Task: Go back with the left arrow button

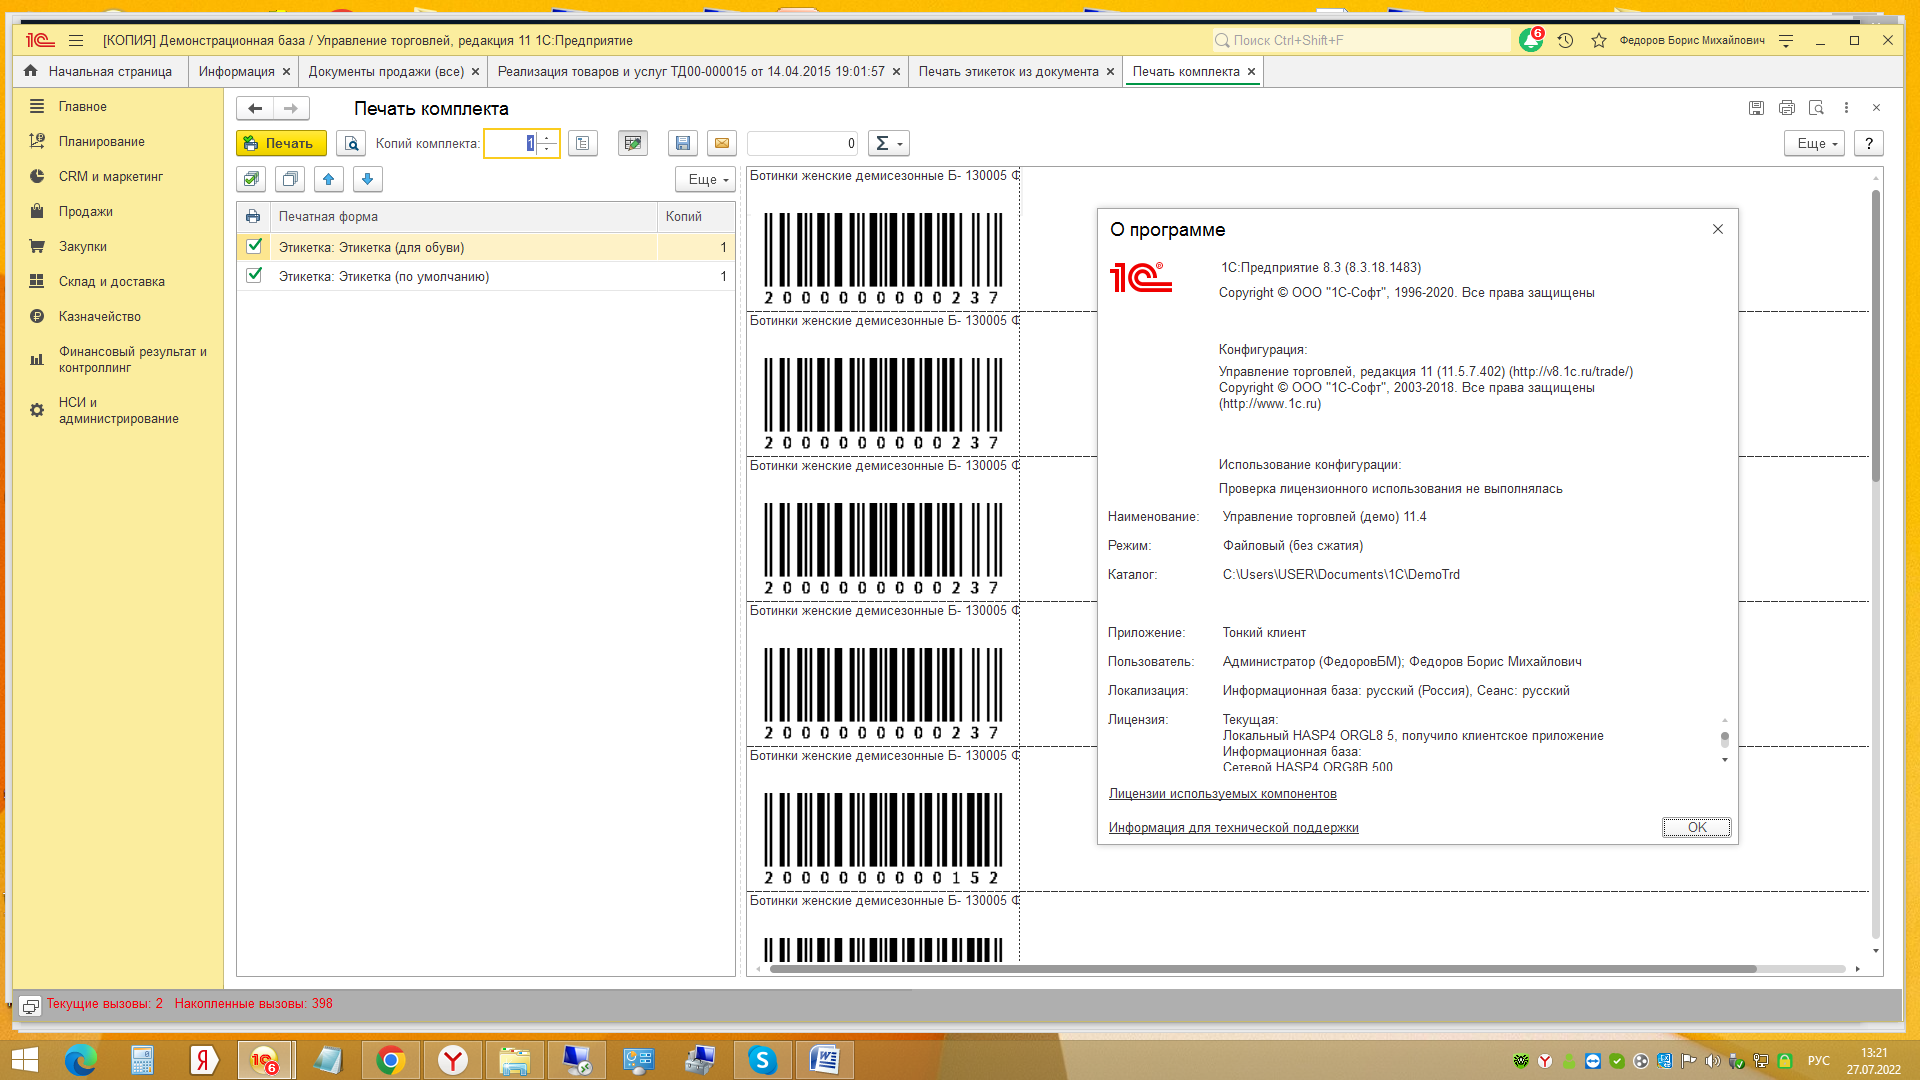Action: 255,108
